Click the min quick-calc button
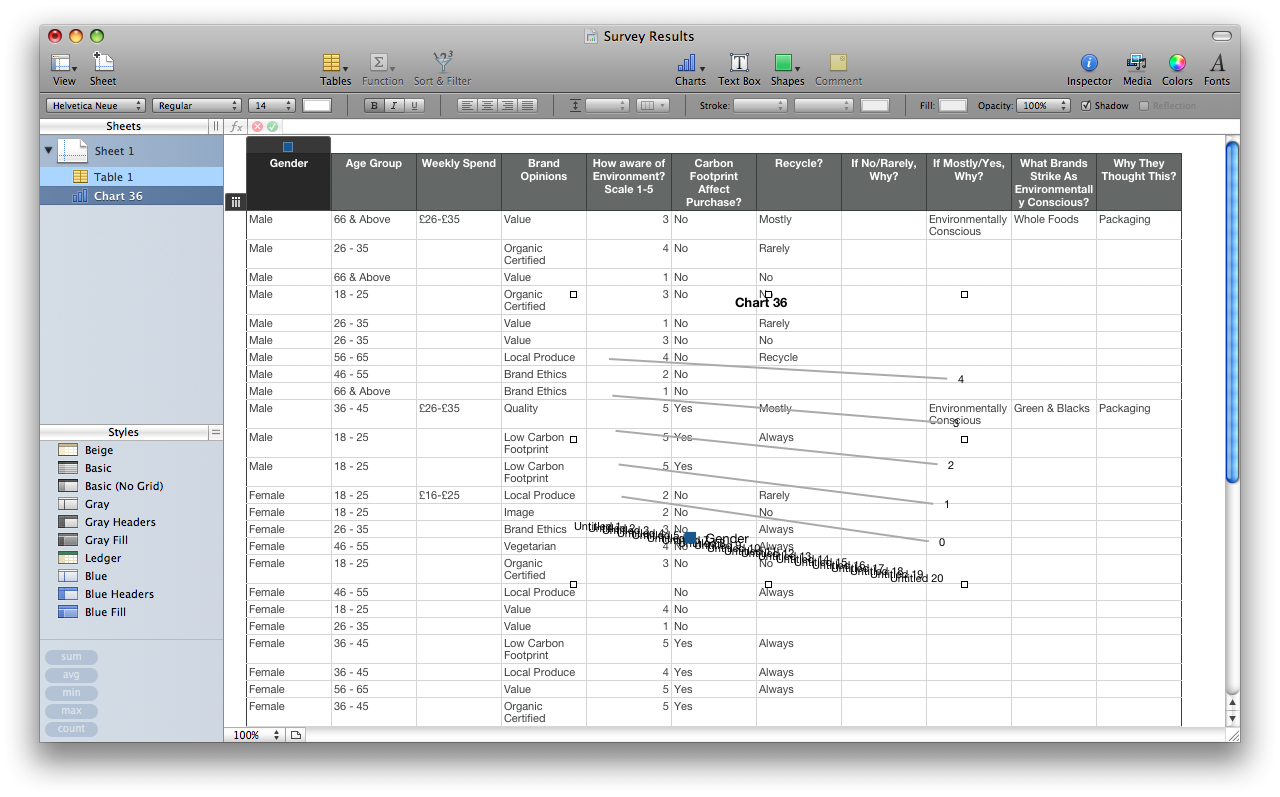Screen dimensions: 1280x797 [x=71, y=693]
